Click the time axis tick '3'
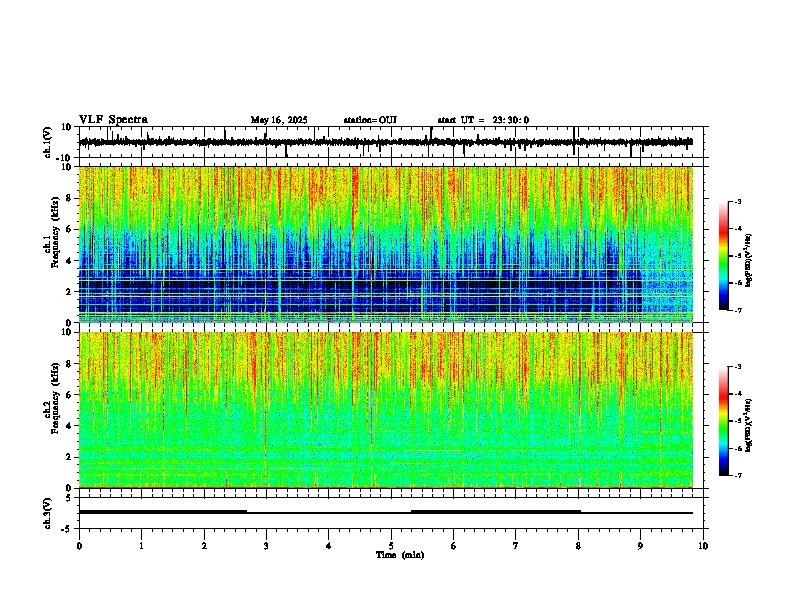 pyautogui.click(x=266, y=546)
